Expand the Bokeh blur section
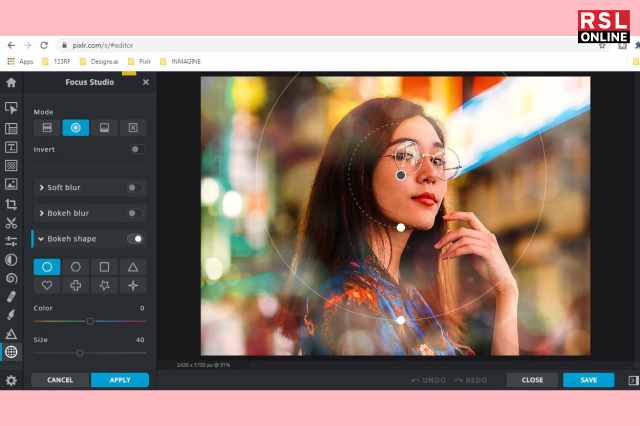Image resolution: width=640 pixels, height=426 pixels. pos(42,213)
